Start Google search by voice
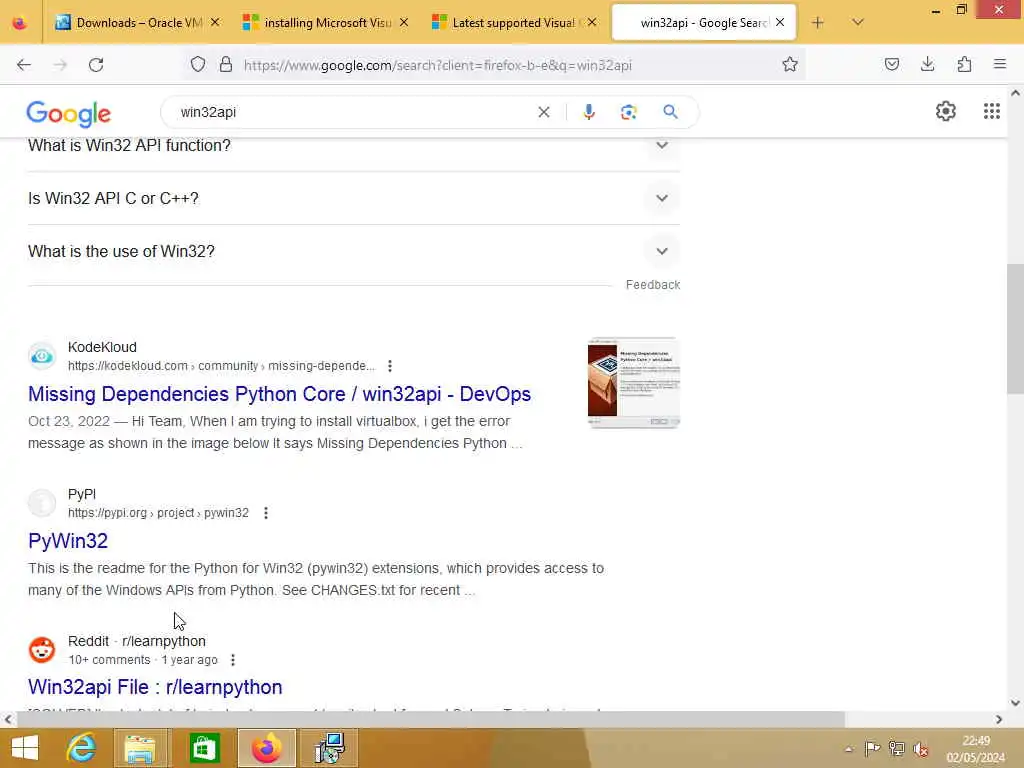This screenshot has height=768, width=1024. [x=589, y=112]
